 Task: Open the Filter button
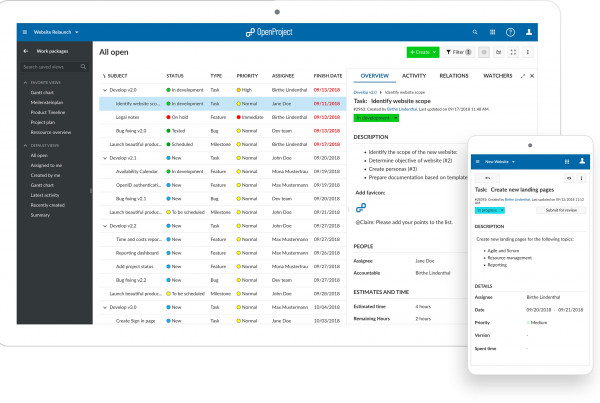(458, 52)
